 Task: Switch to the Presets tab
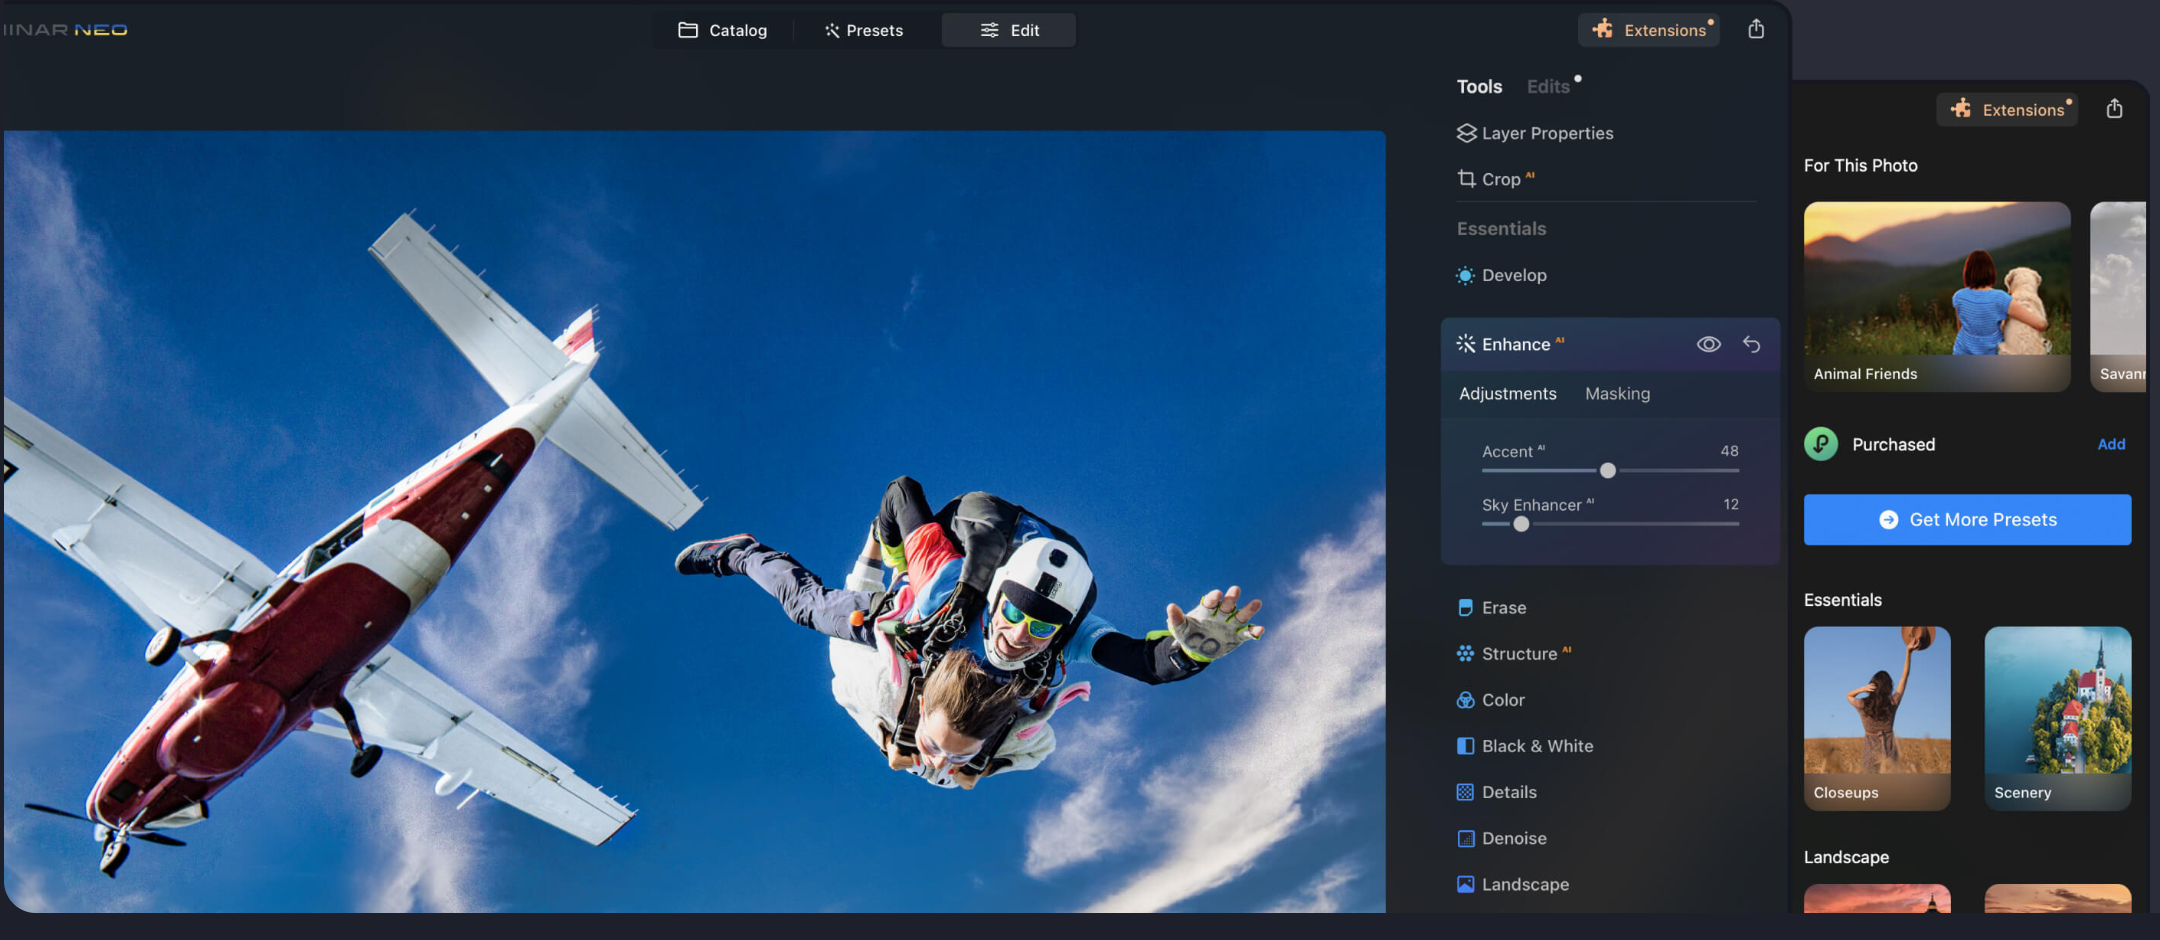pos(864,30)
